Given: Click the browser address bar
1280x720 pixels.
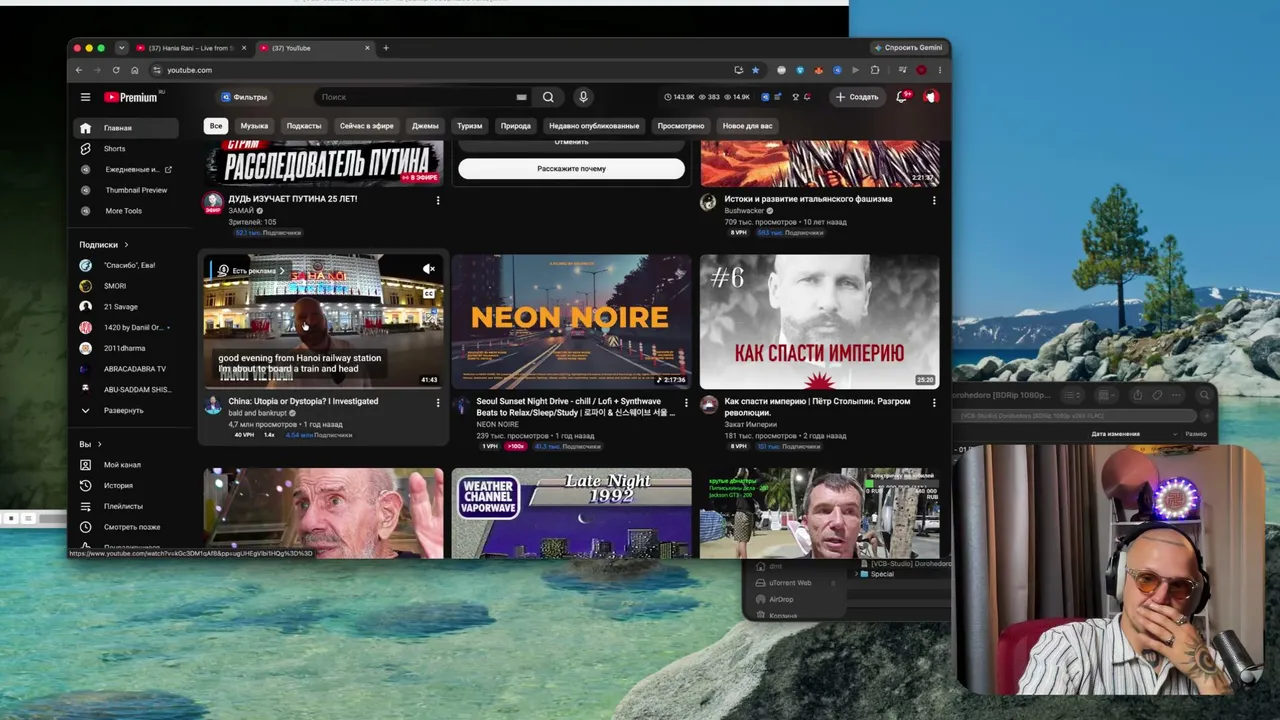Looking at the screenshot, I should tap(440, 70).
